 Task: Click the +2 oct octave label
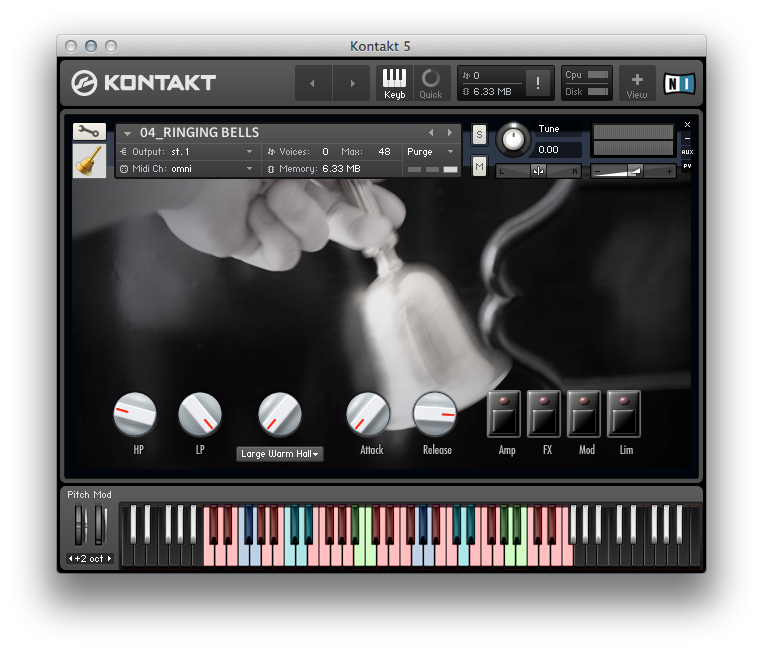click(x=90, y=559)
